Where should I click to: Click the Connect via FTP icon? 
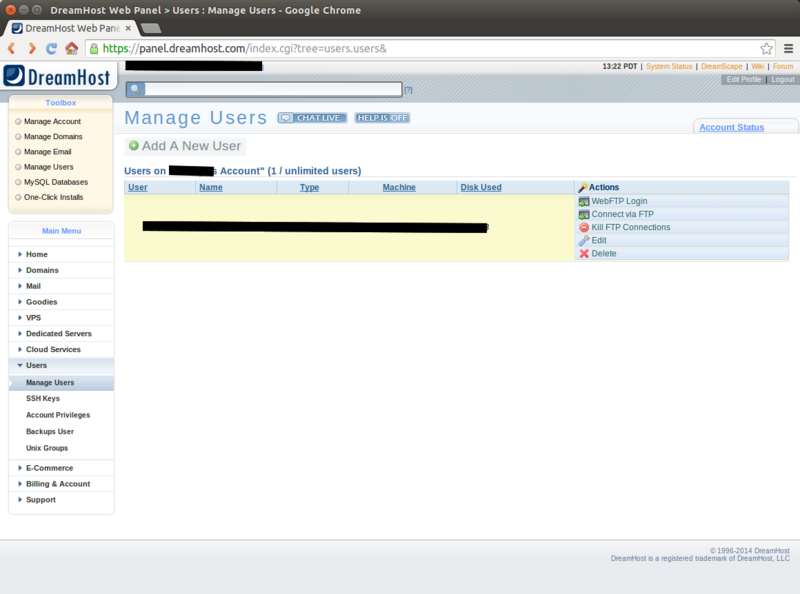coord(584,215)
